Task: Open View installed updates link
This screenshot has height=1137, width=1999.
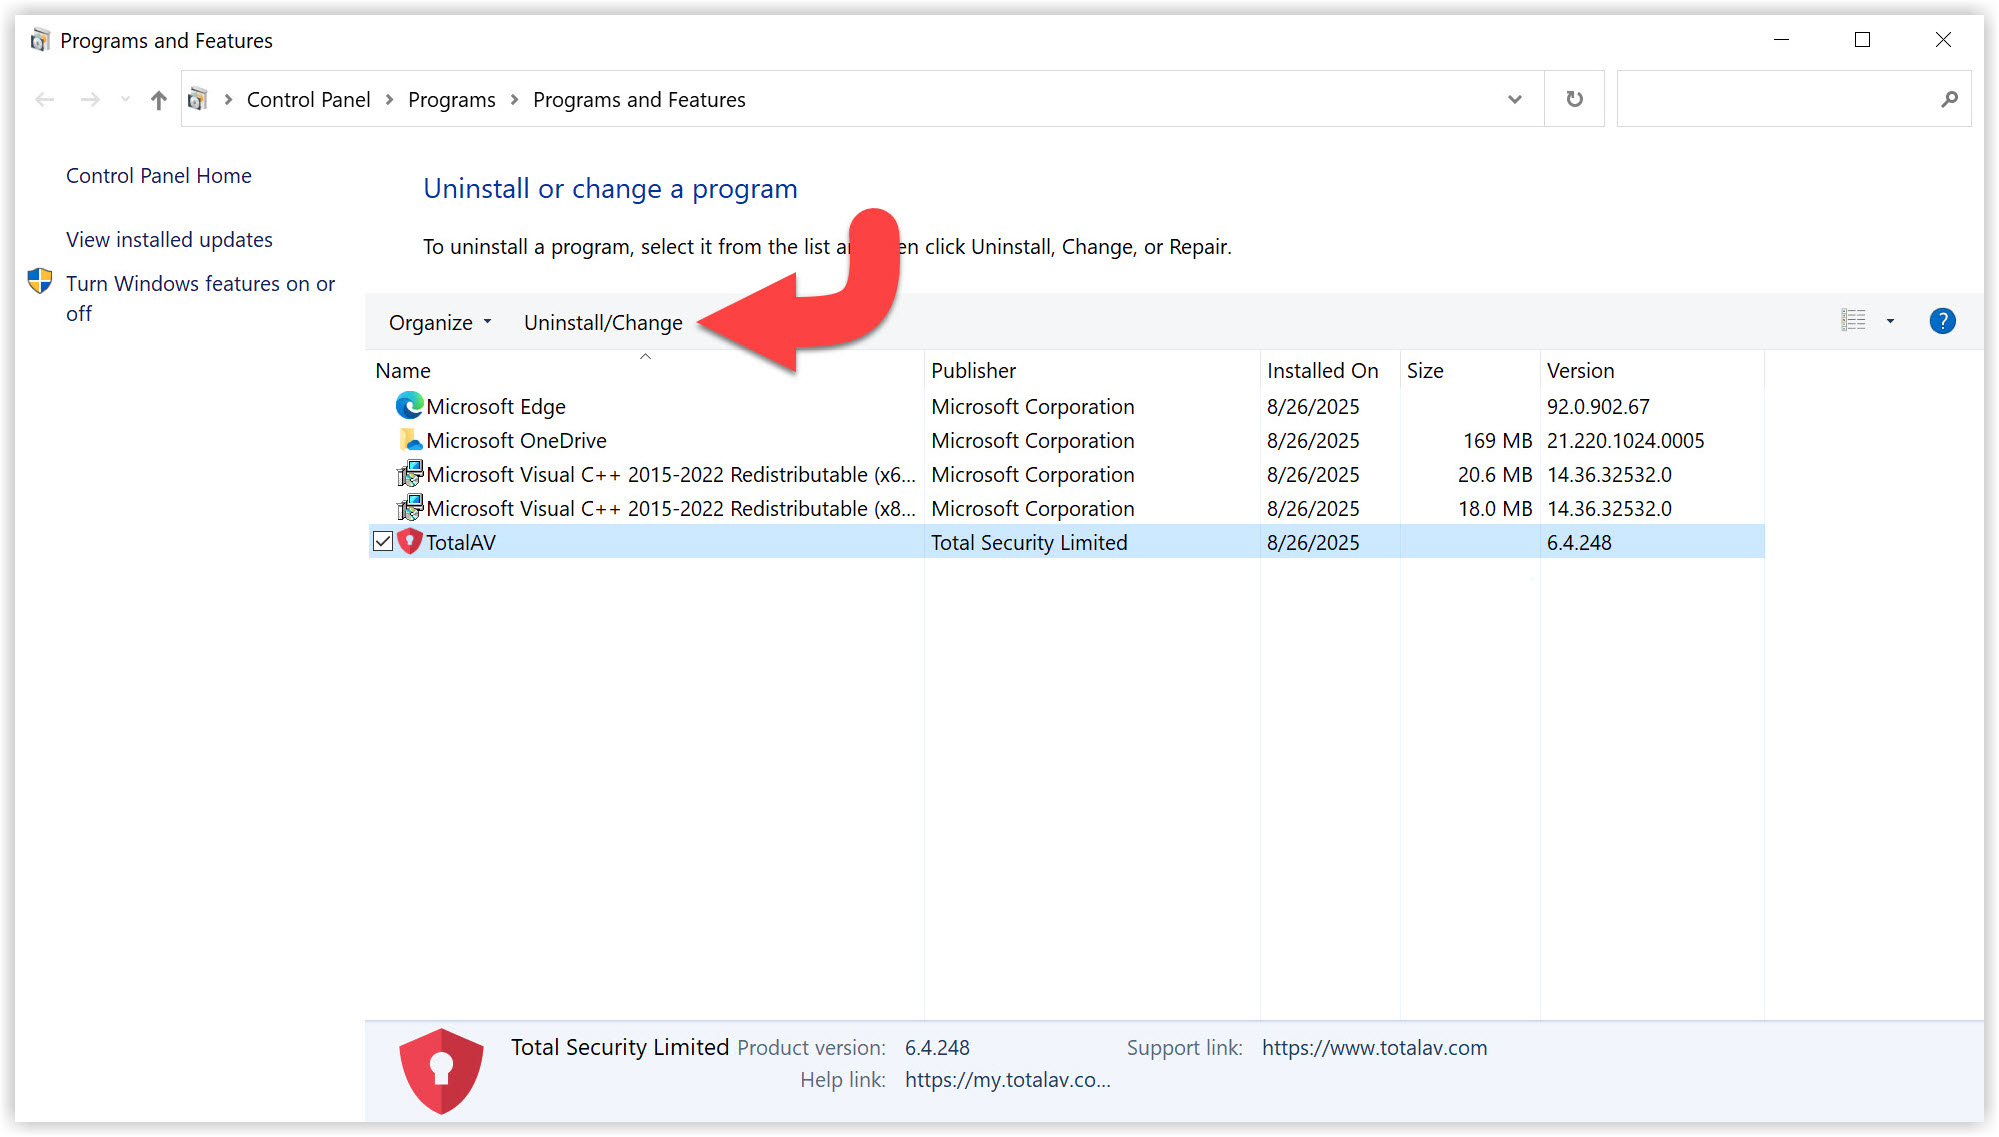Action: 169,240
